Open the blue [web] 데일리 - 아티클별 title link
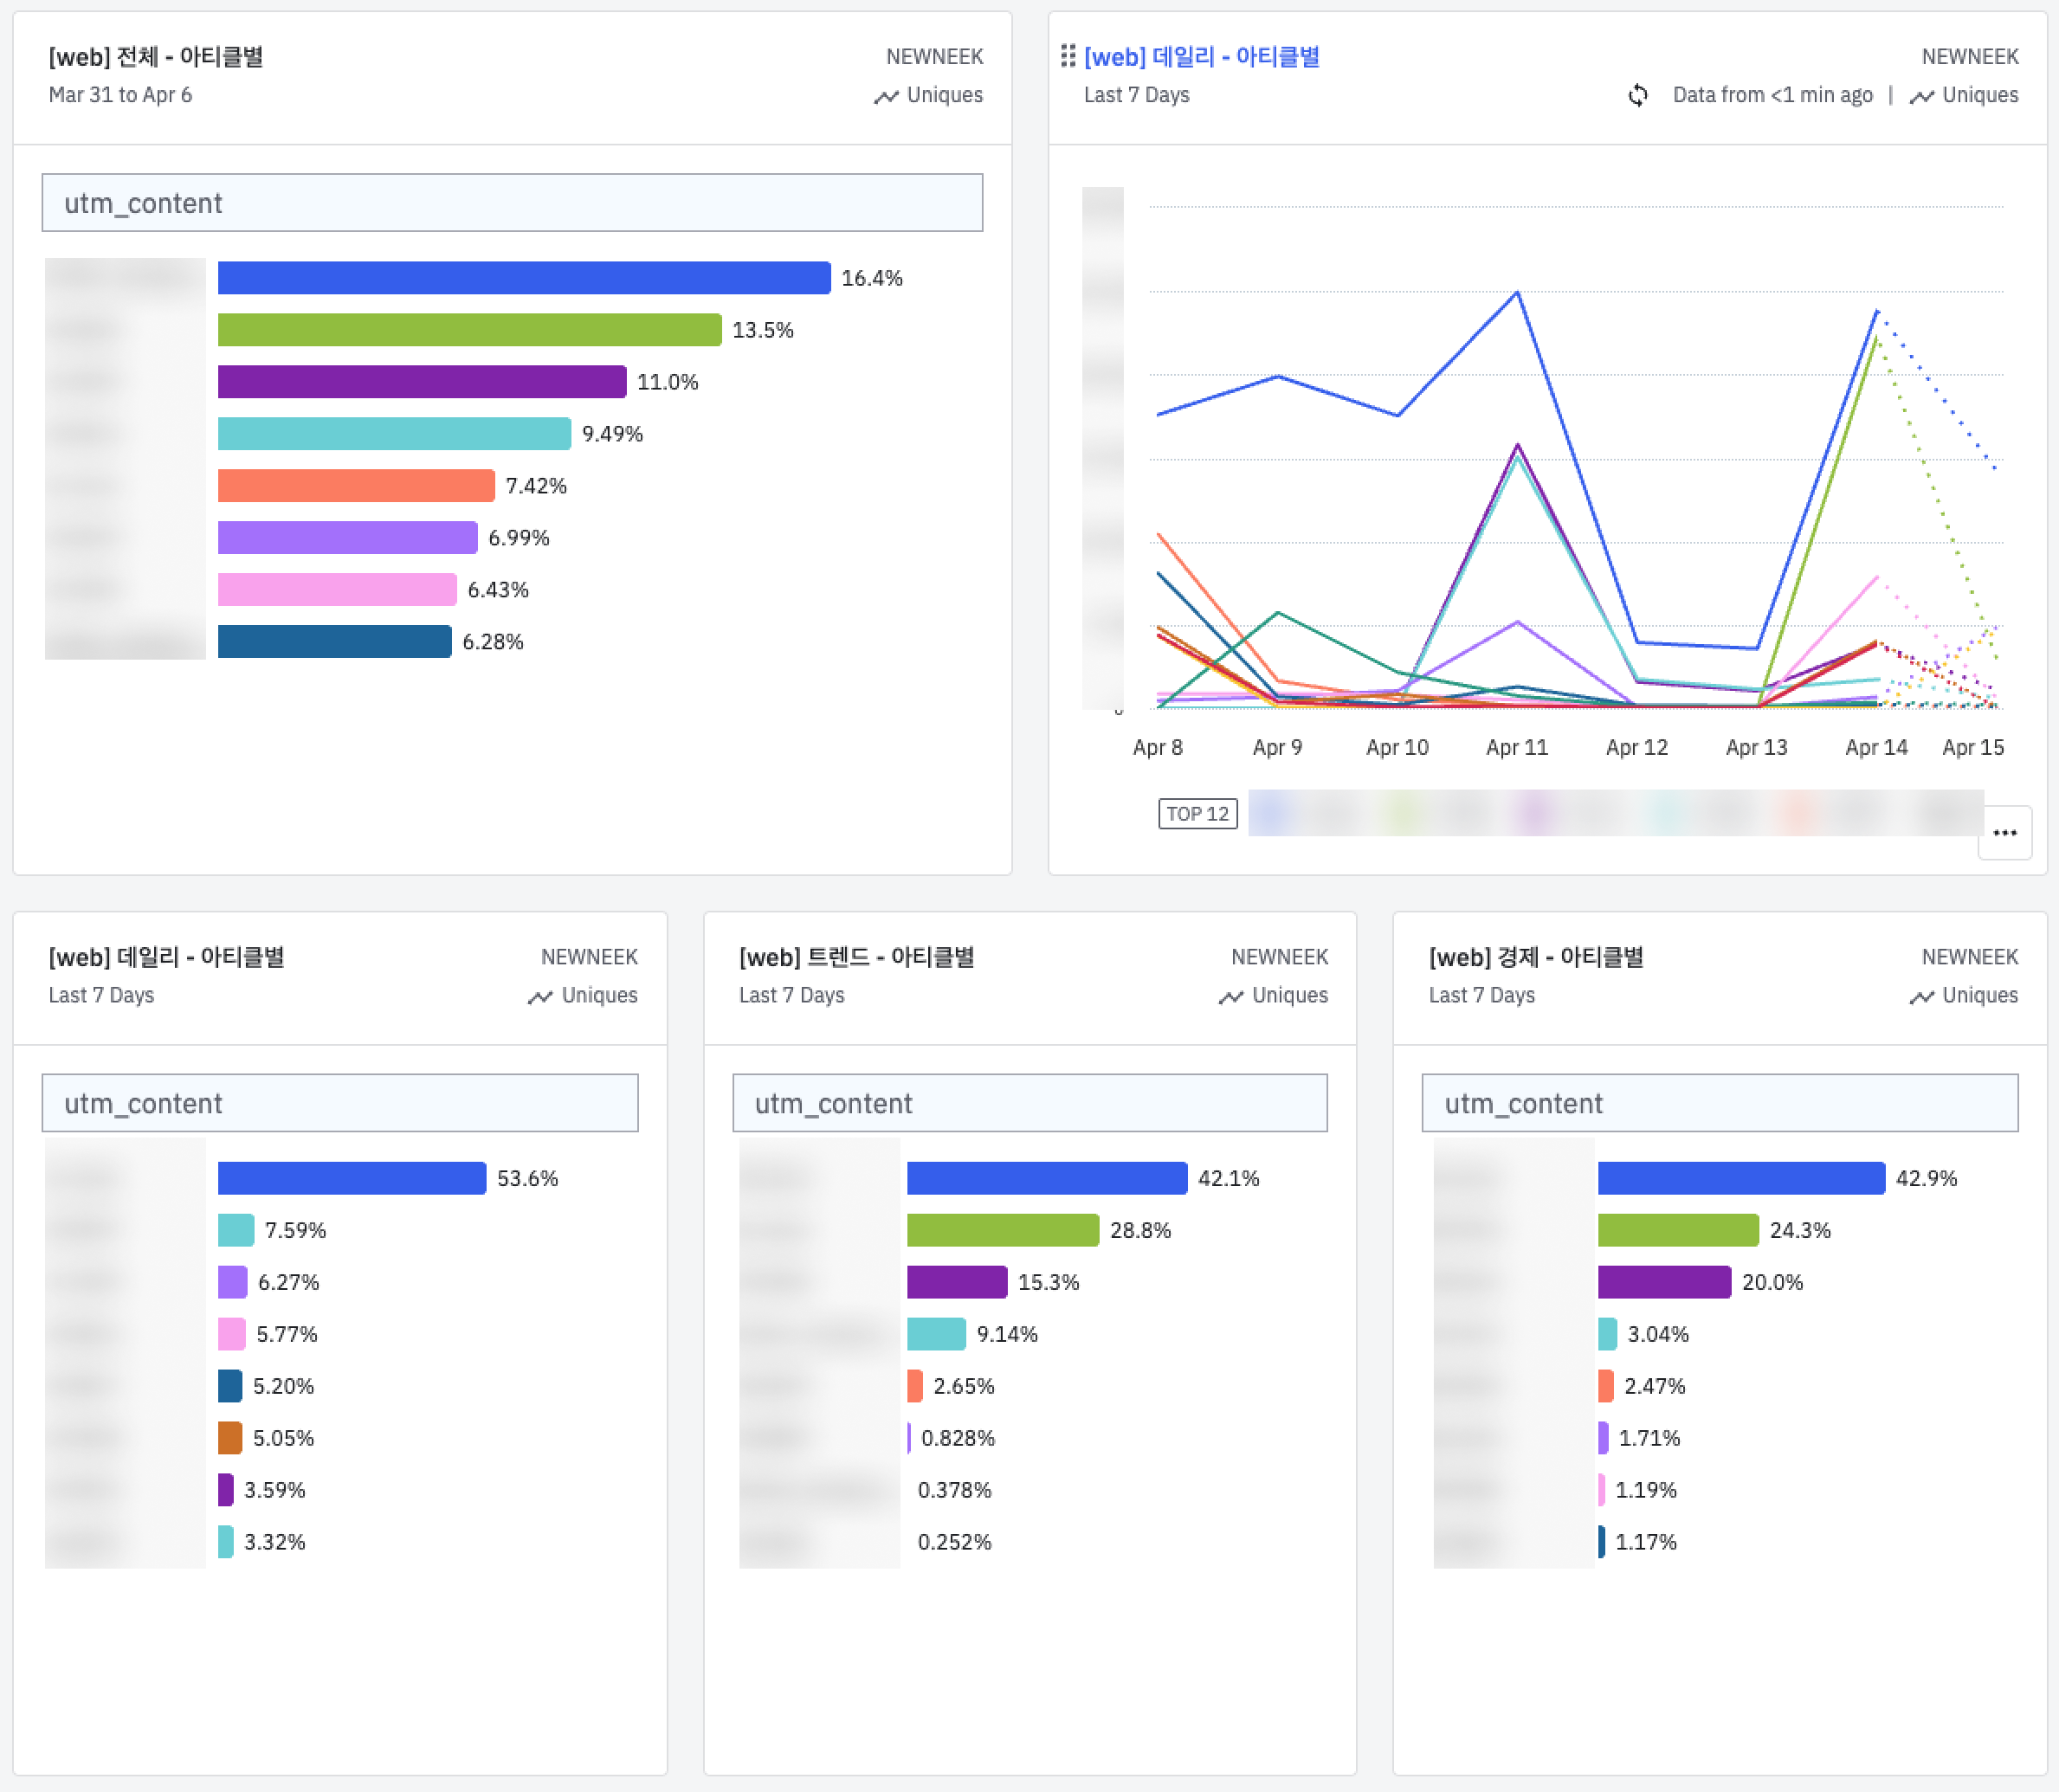2059x1792 pixels. tap(1201, 57)
